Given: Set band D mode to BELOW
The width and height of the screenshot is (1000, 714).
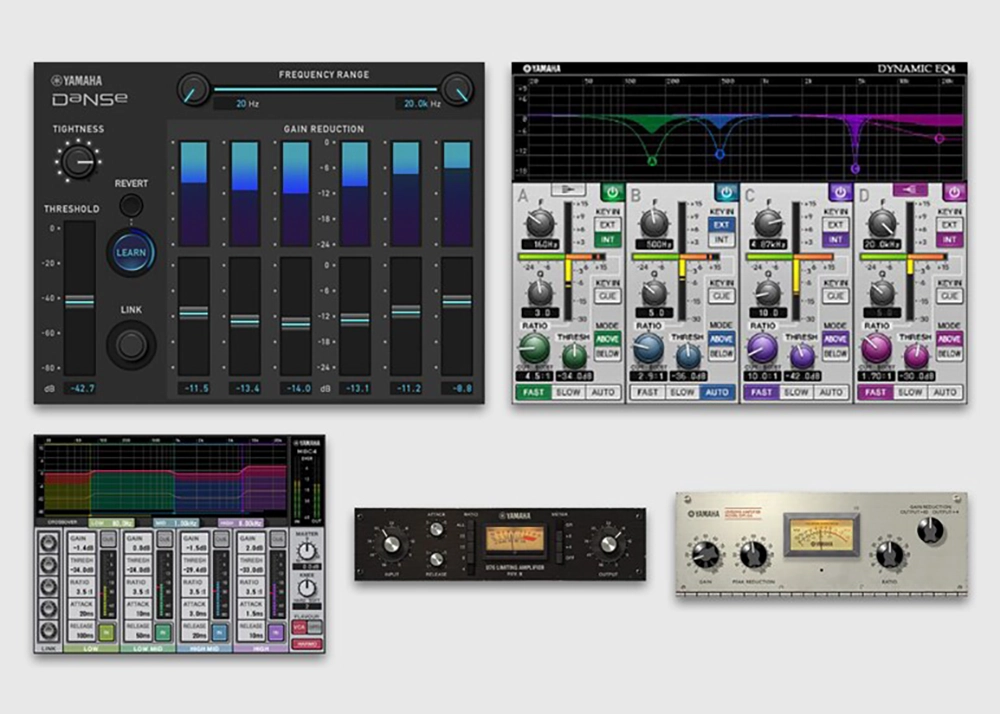Looking at the screenshot, I should tap(949, 354).
